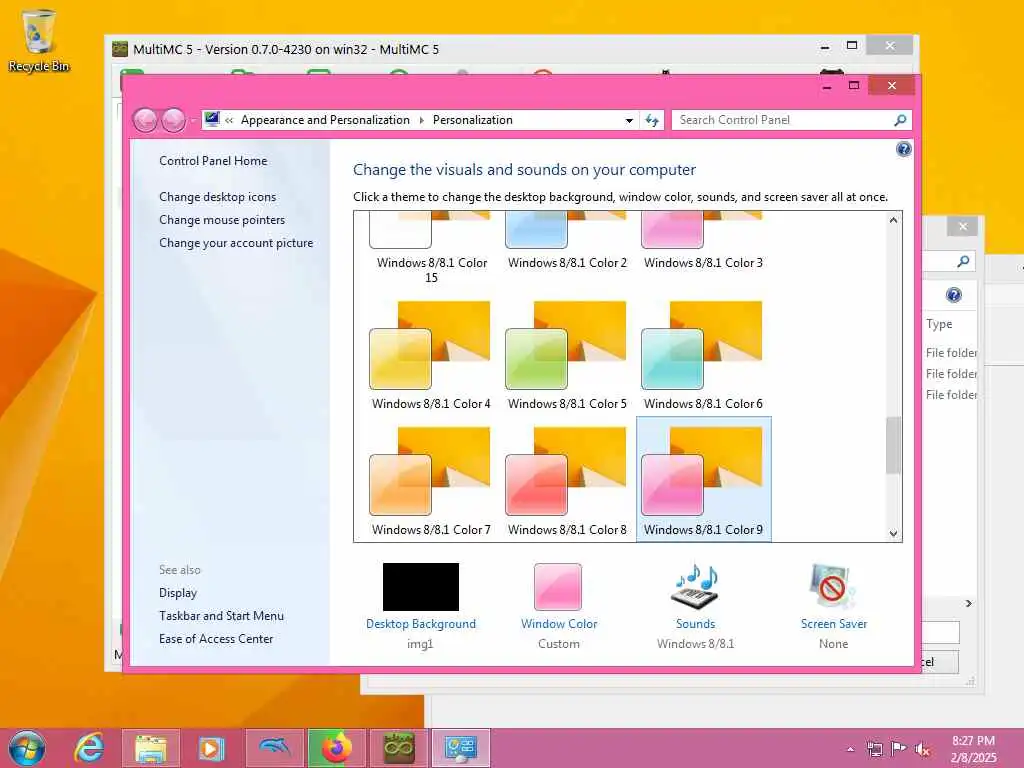This screenshot has width=1024, height=768.
Task: Open Screen Saver settings icon
Action: point(832,585)
